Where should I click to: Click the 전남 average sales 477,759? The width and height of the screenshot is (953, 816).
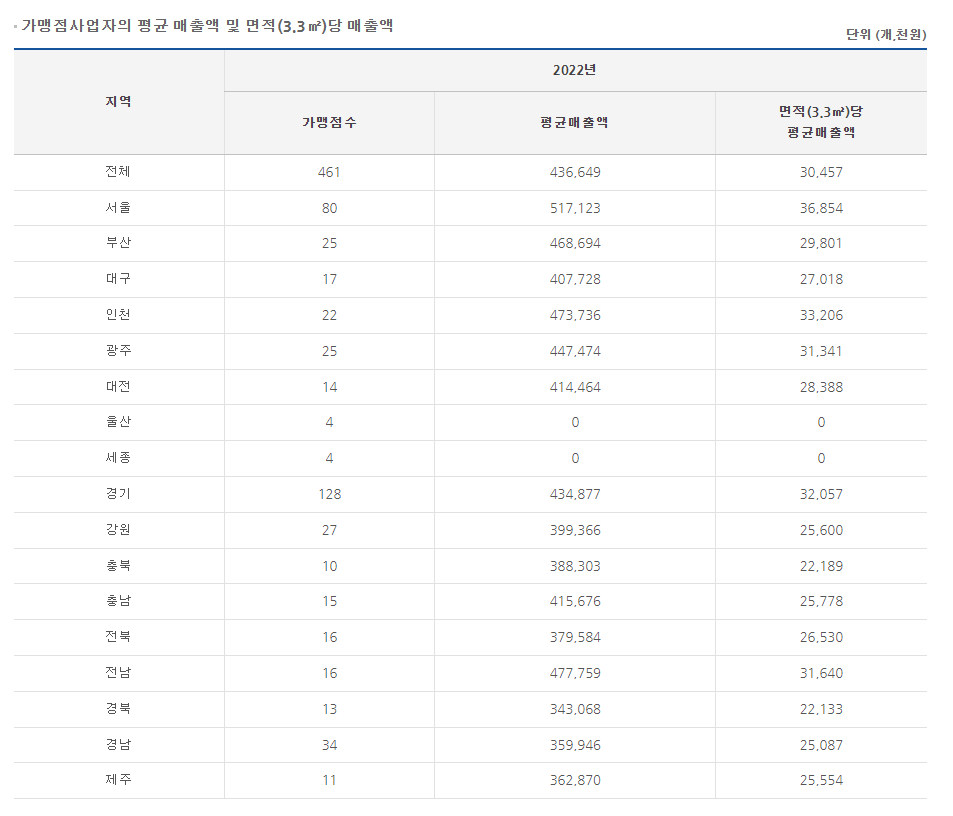coord(575,673)
